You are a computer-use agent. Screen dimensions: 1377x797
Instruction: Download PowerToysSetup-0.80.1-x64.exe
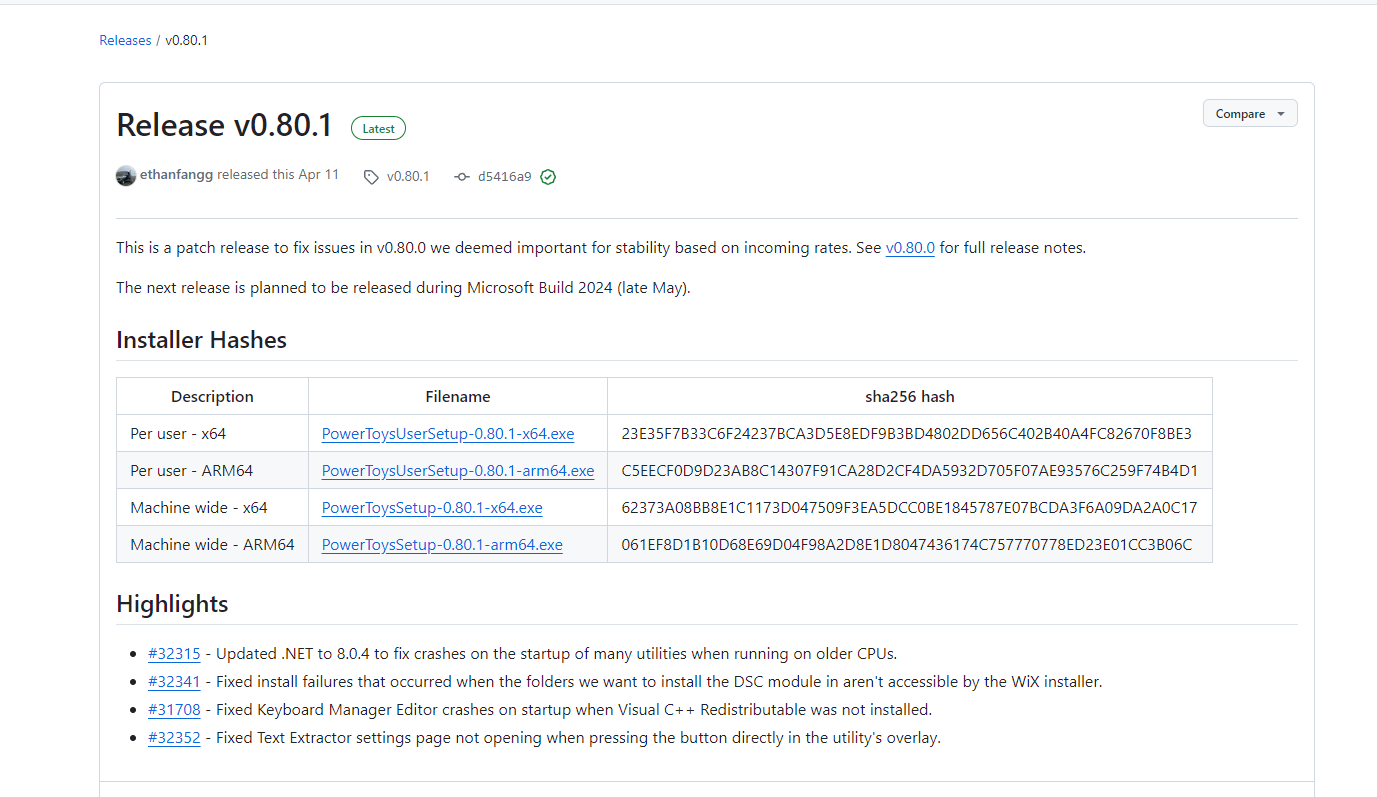(432, 508)
